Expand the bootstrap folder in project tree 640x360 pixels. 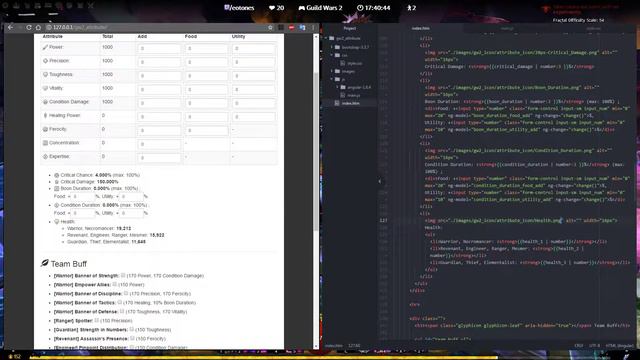[332, 47]
